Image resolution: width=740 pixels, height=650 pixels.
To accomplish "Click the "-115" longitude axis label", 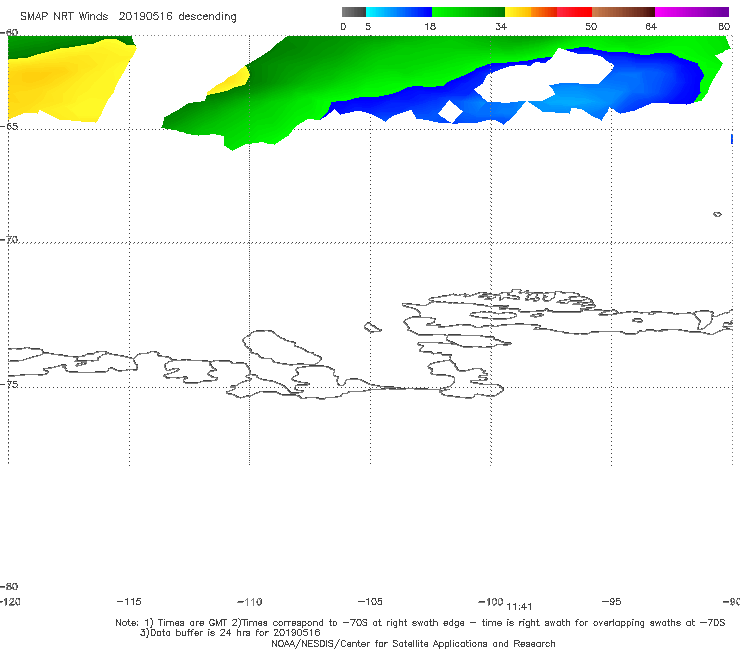I will [x=129, y=601].
